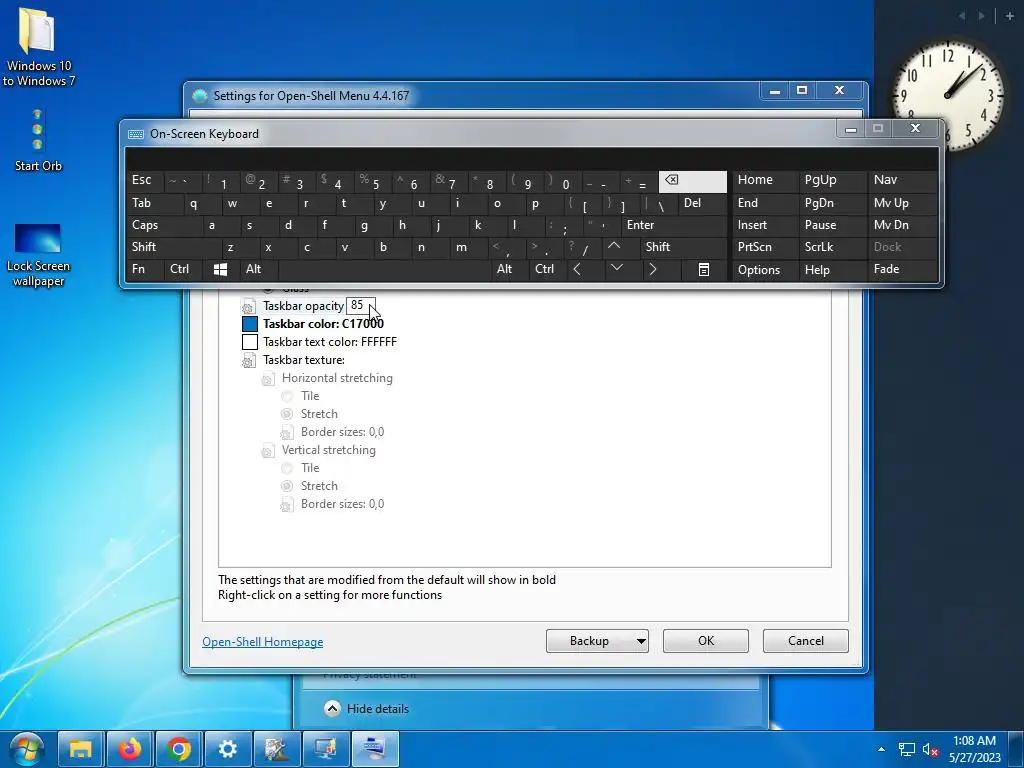
Task: Tap the Home key on keyboard
Action: tap(765, 180)
